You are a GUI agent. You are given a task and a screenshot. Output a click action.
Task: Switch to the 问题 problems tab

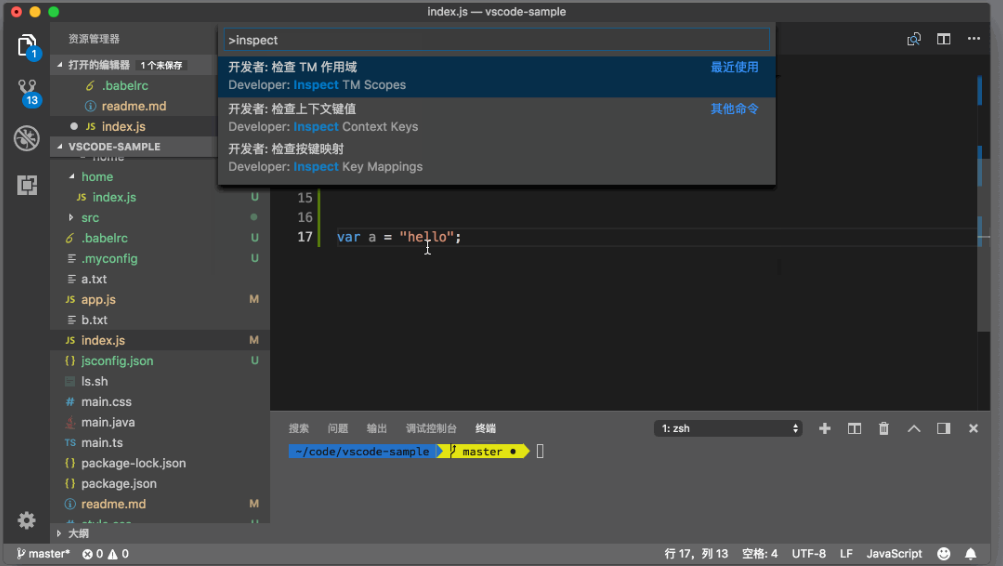tap(338, 428)
